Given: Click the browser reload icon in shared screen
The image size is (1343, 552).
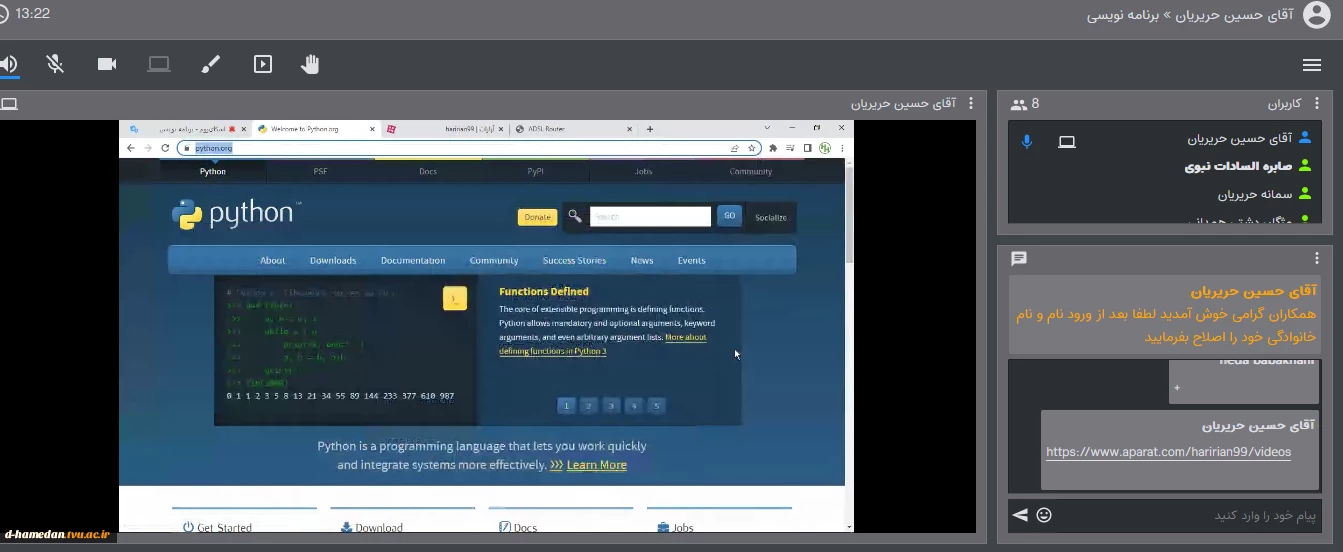Looking at the screenshot, I should pos(165,148).
